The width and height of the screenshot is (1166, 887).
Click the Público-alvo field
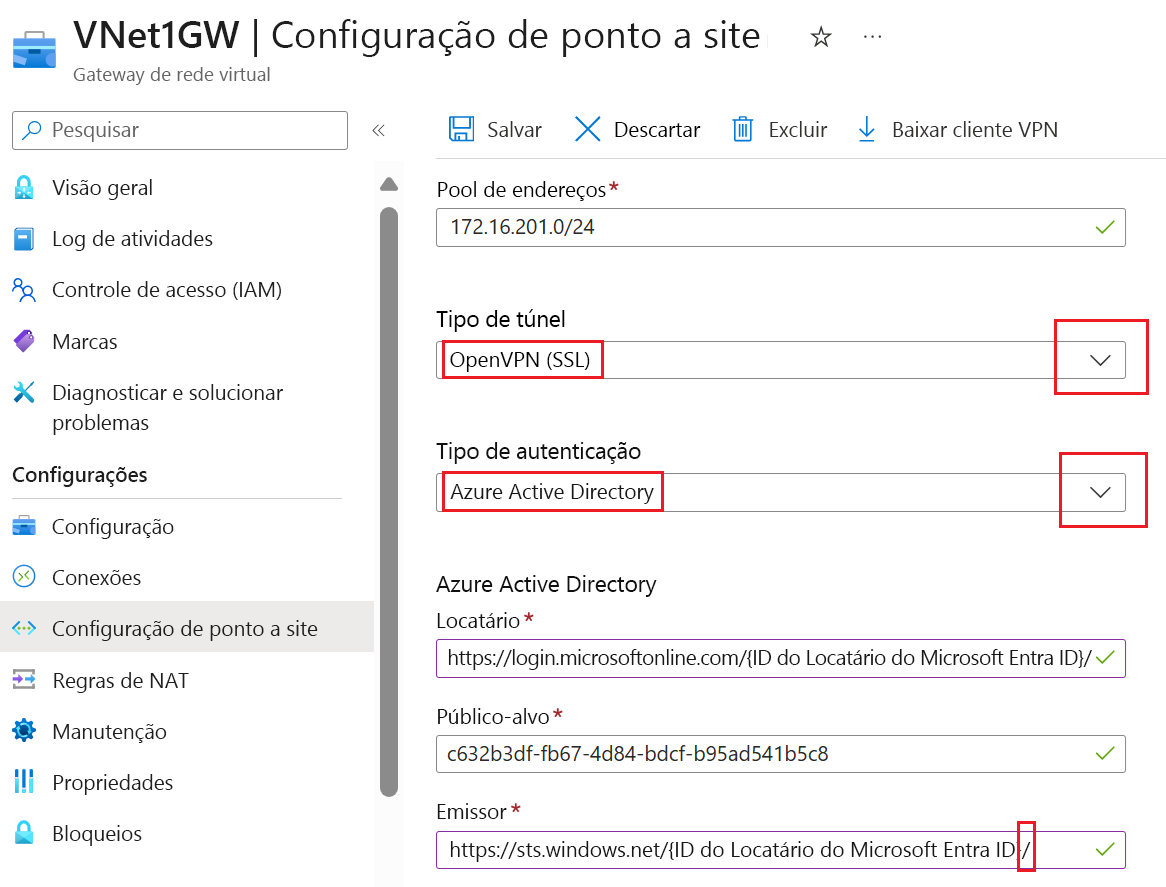pyautogui.click(x=781, y=754)
